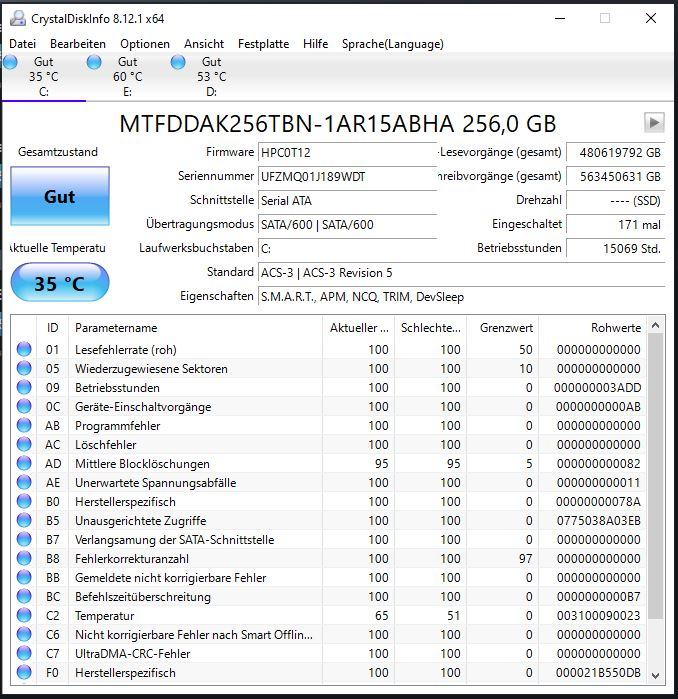The height and width of the screenshot is (699, 678).
Task: Click the next disk arrow button
Action: pos(654,123)
